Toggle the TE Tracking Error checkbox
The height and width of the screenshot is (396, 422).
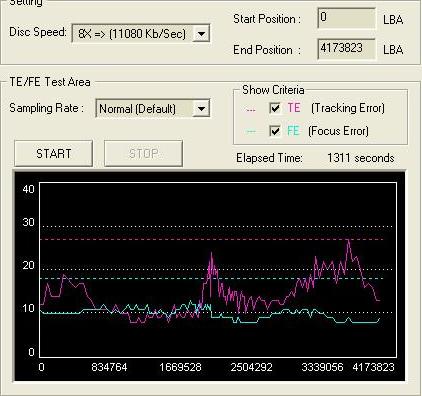point(275,108)
